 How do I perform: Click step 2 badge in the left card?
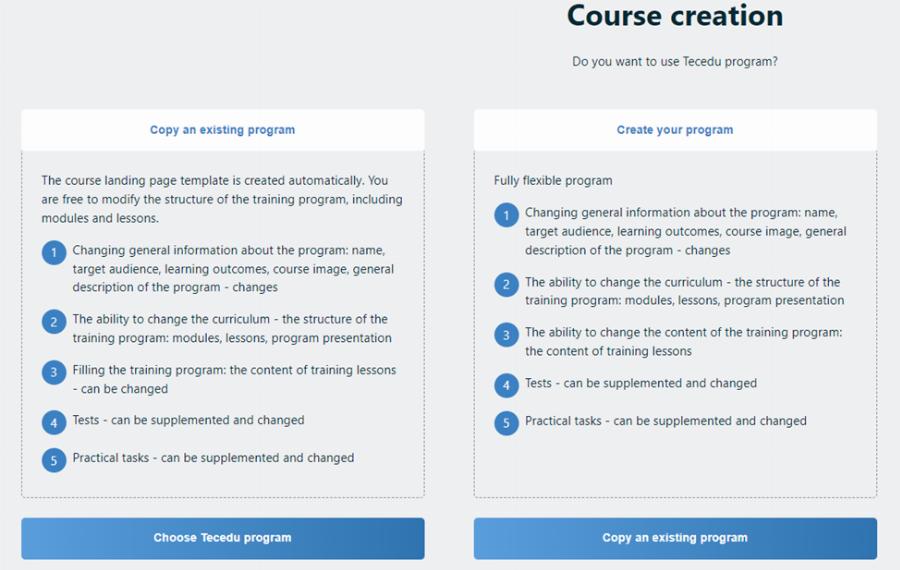(x=54, y=322)
